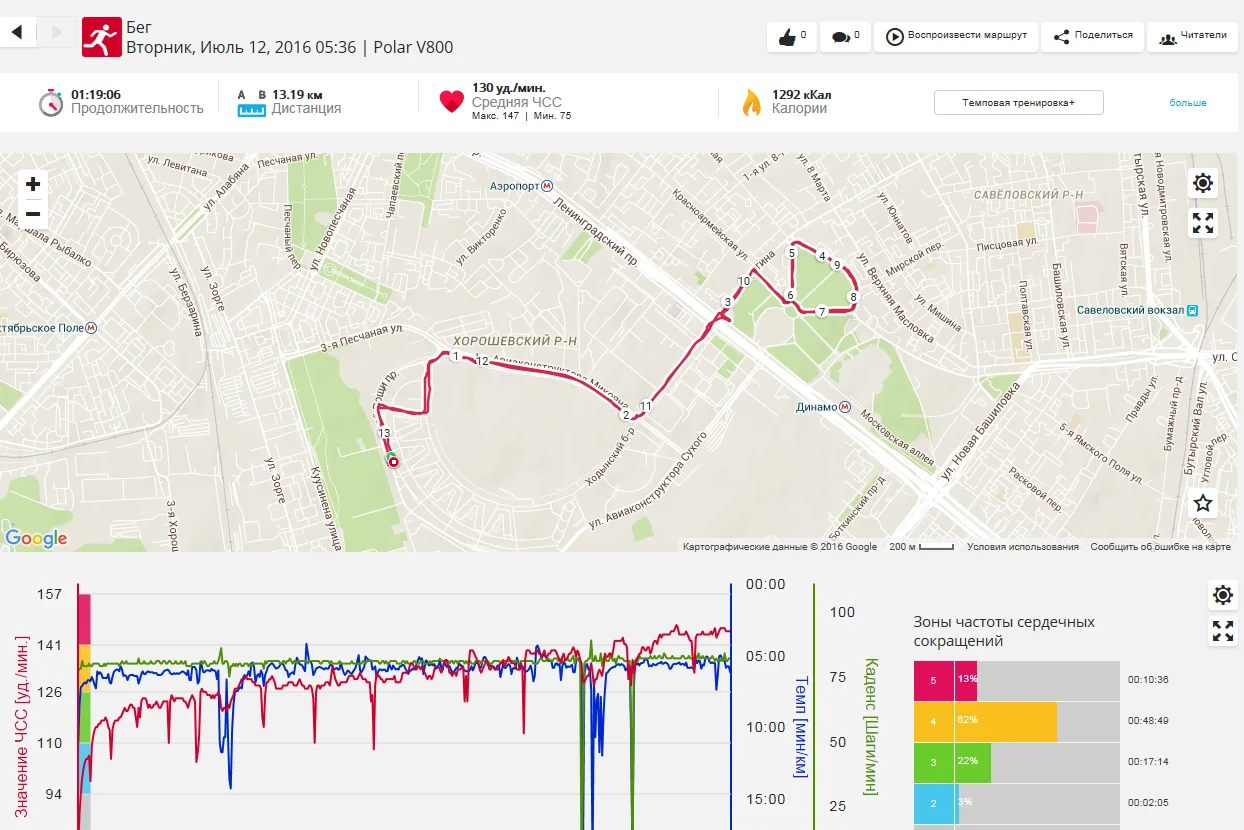Screen dimensions: 1244x830
Task: Click kilometer marker 5 on route
Action: pos(791,254)
